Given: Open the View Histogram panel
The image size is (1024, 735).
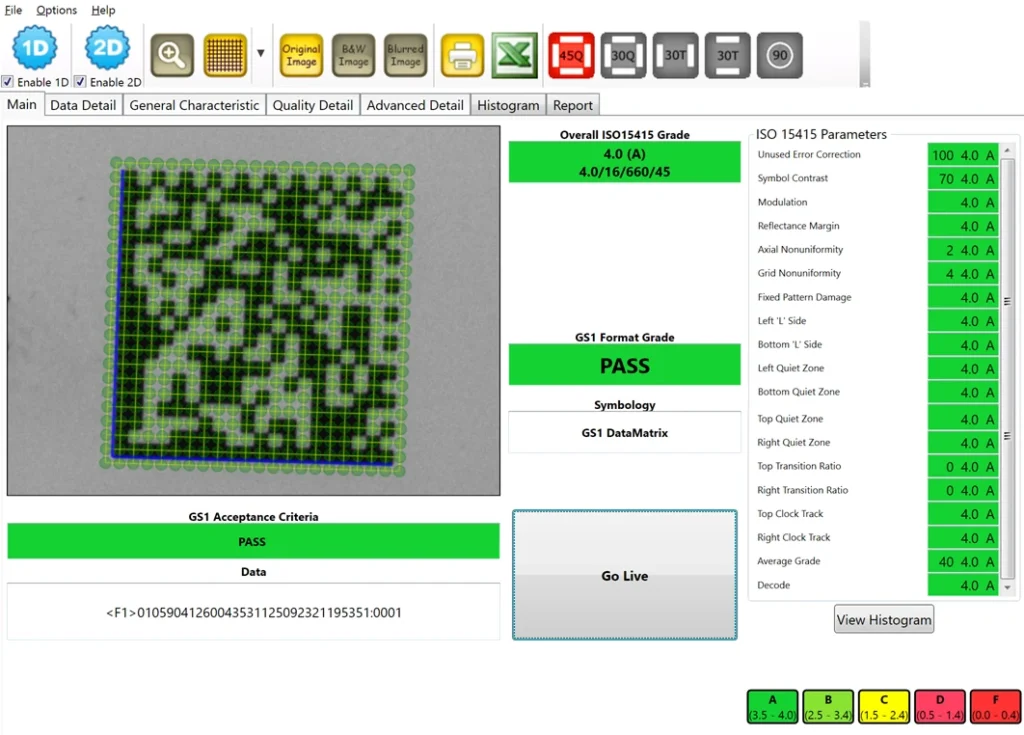Looking at the screenshot, I should click(x=883, y=619).
